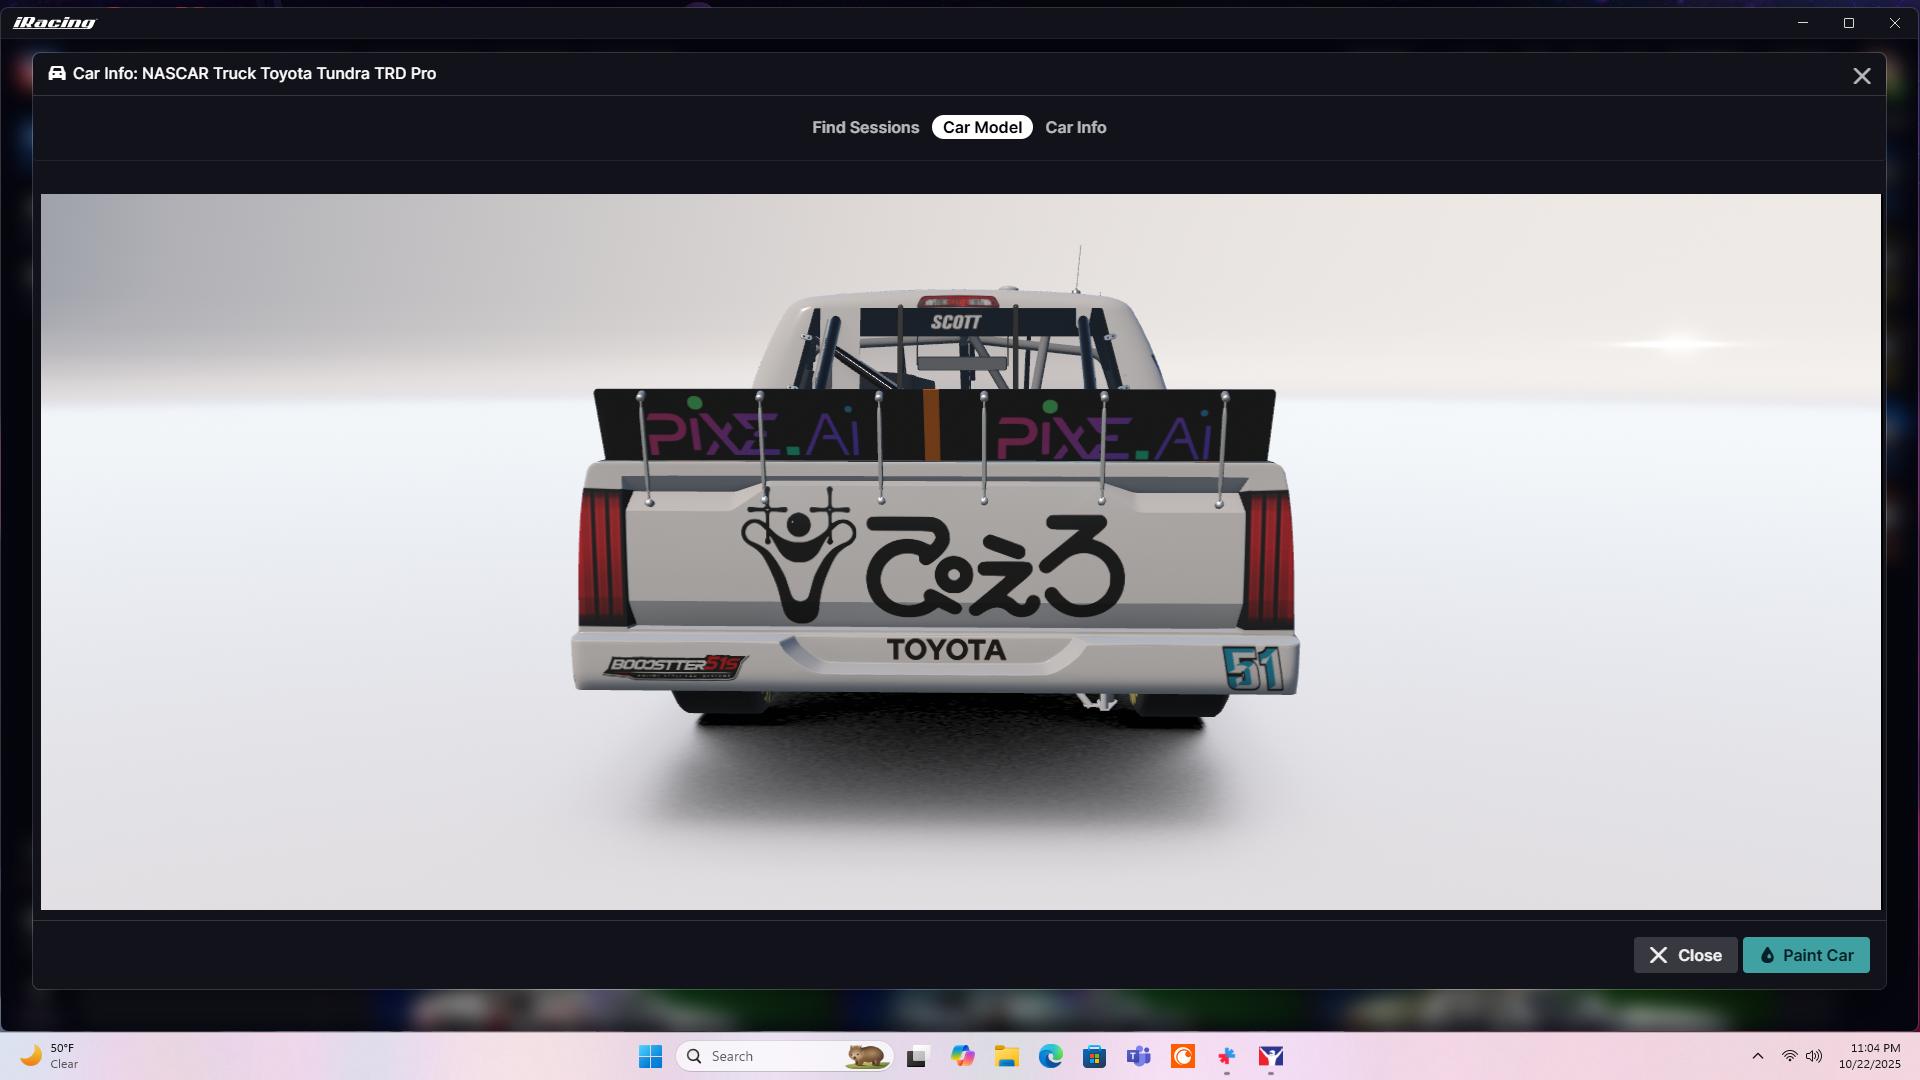Switch to iRacing app in taskbar
This screenshot has height=1080, width=1920.
tap(1271, 1056)
